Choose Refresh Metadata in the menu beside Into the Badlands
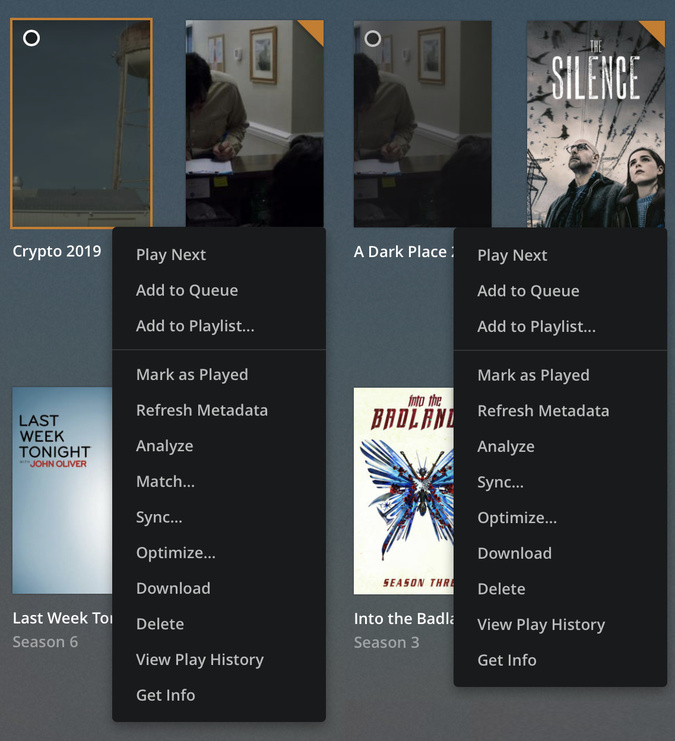 543,410
